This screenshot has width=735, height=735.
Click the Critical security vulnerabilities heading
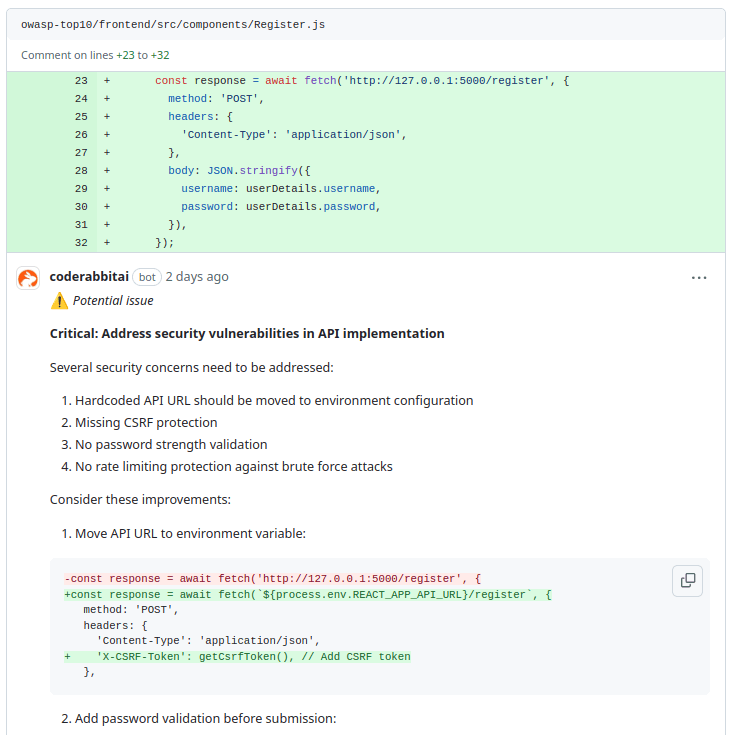[247, 334]
